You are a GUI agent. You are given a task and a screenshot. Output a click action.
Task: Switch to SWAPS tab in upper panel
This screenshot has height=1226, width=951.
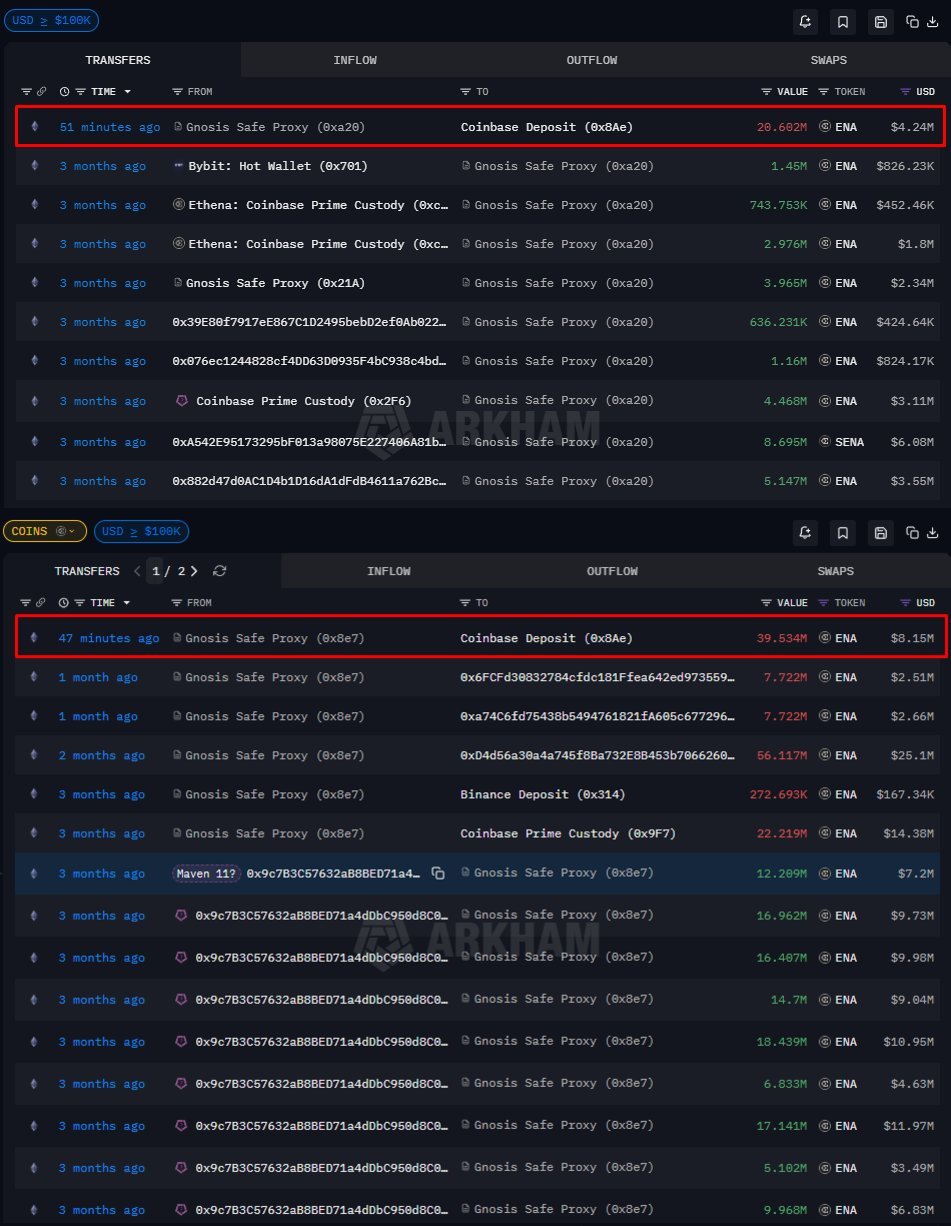click(829, 60)
